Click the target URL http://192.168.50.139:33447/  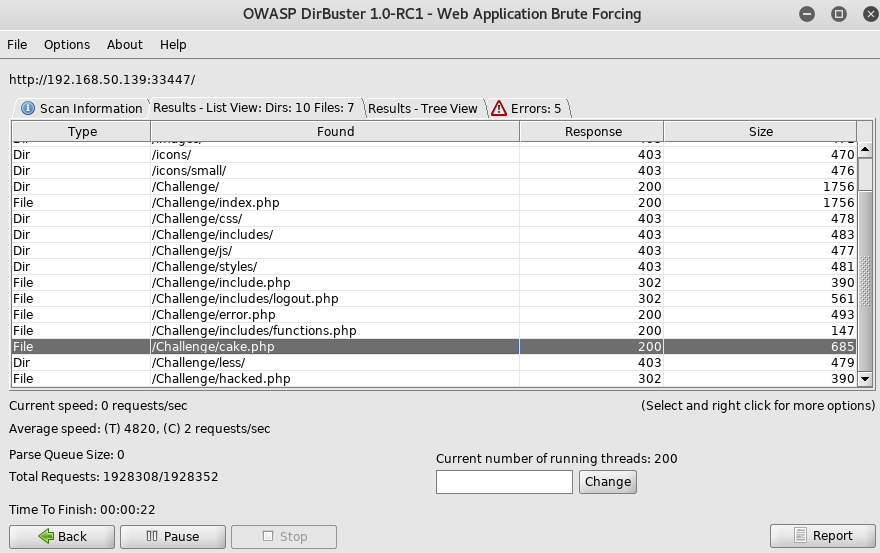pyautogui.click(x=102, y=80)
